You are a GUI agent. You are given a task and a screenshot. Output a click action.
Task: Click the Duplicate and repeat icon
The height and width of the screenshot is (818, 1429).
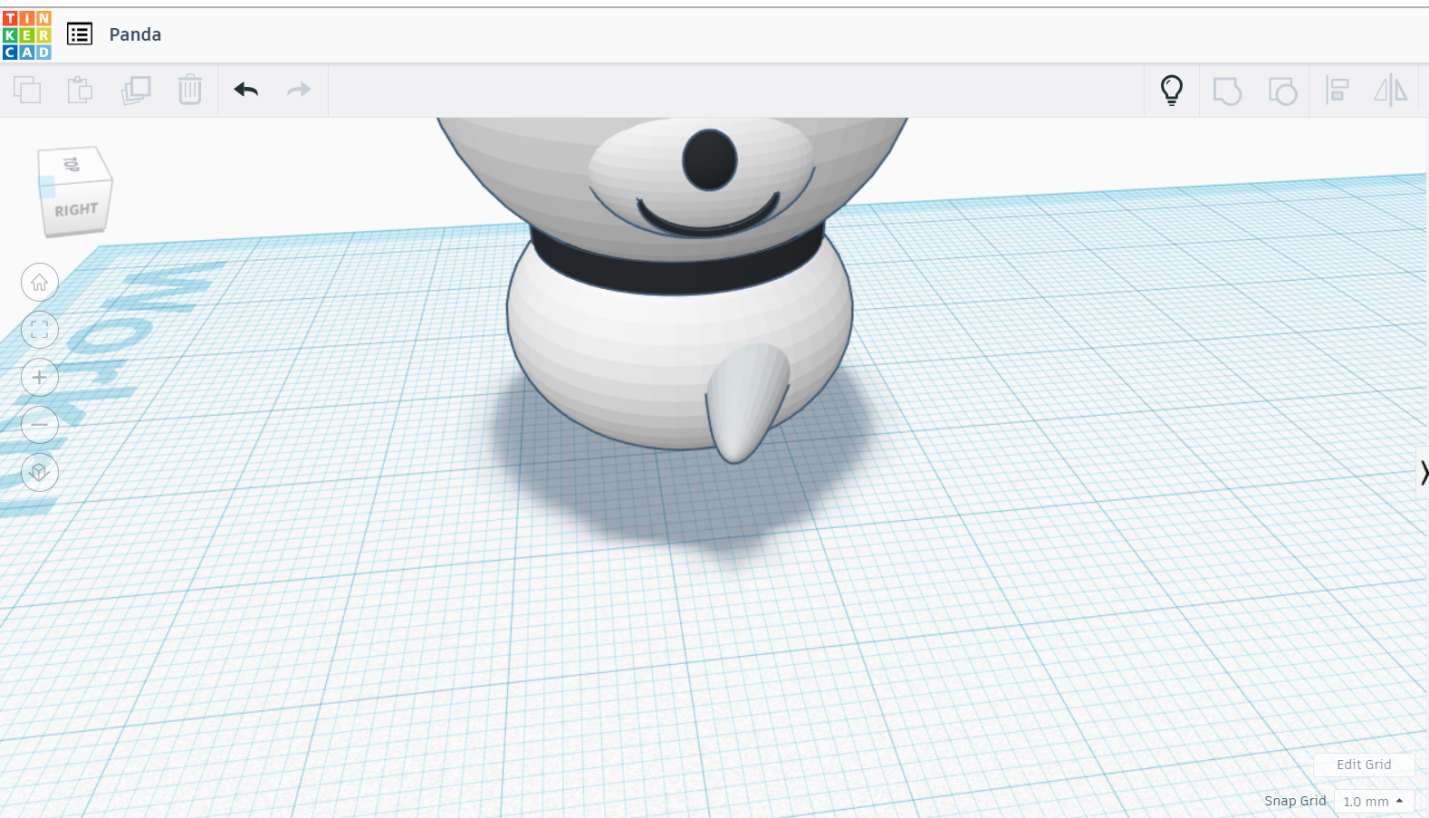coord(135,90)
